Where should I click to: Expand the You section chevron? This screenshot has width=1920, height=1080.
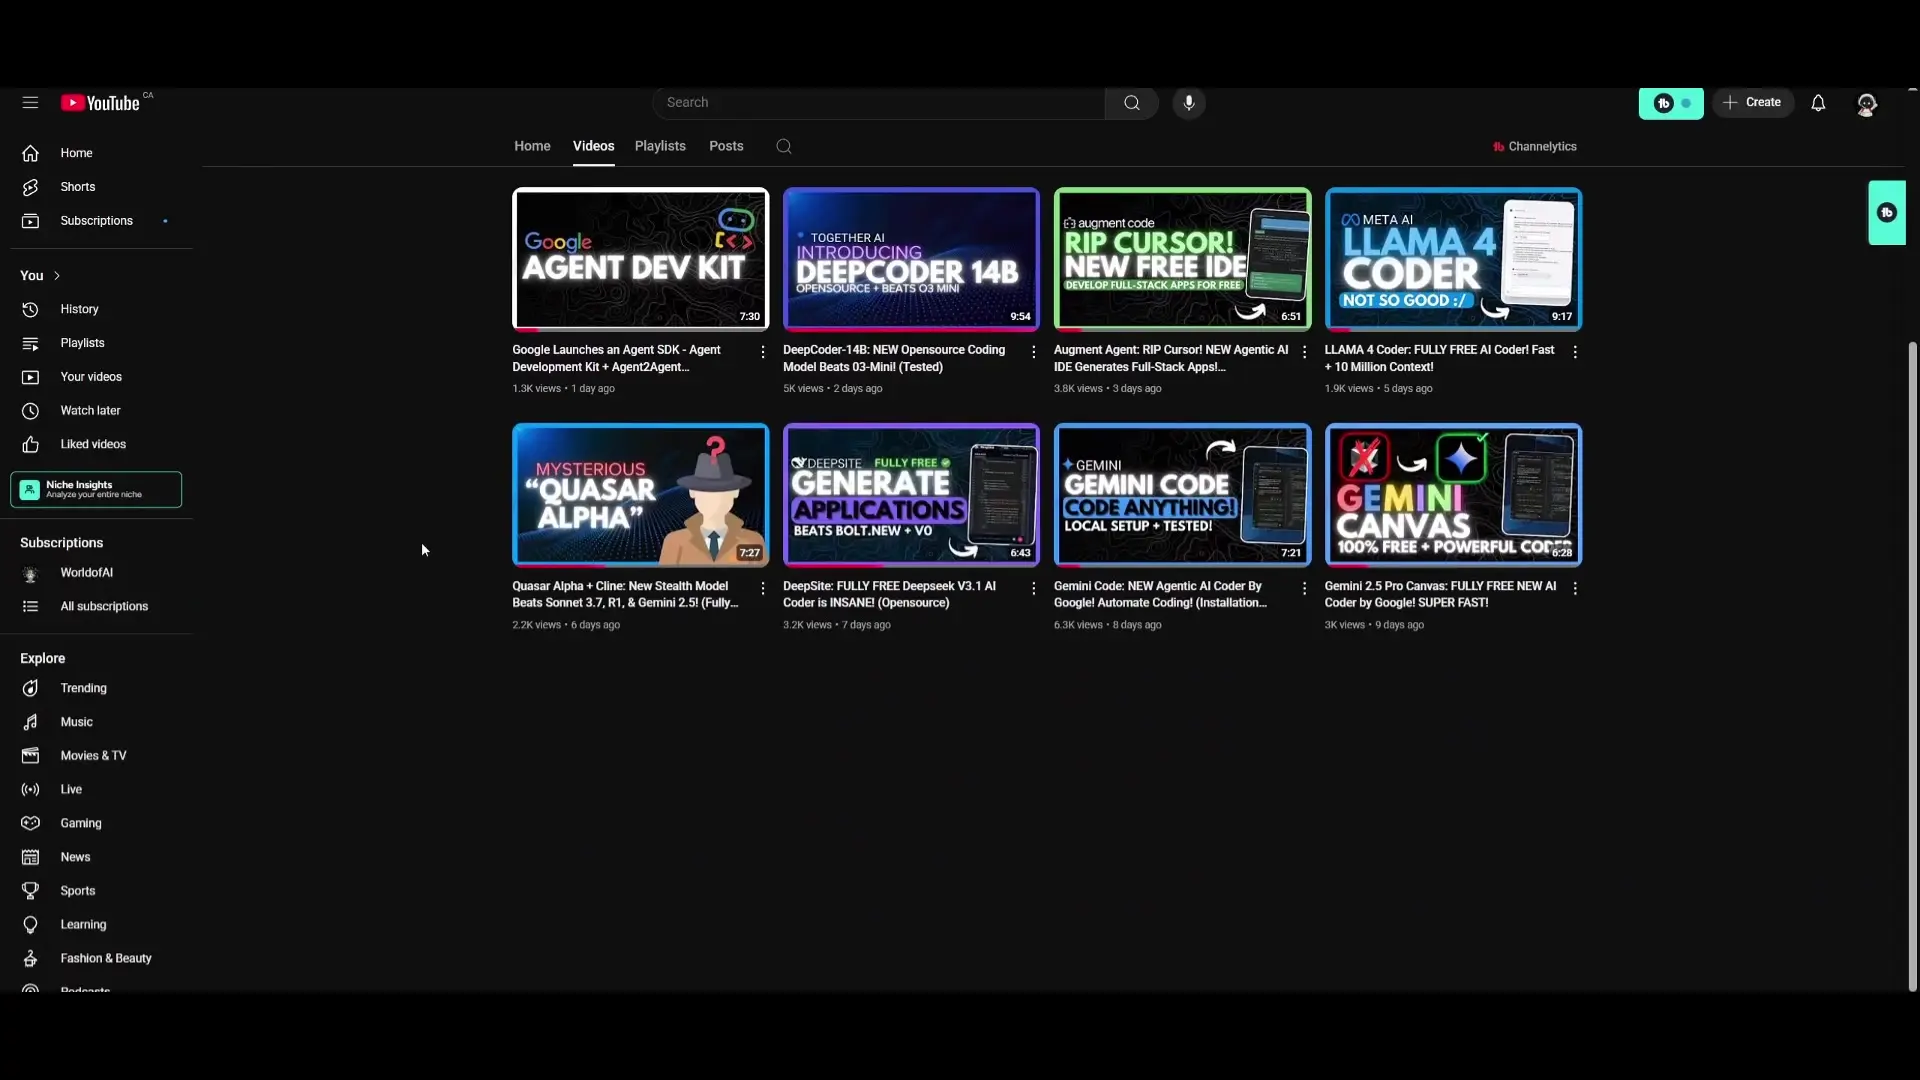57,276
